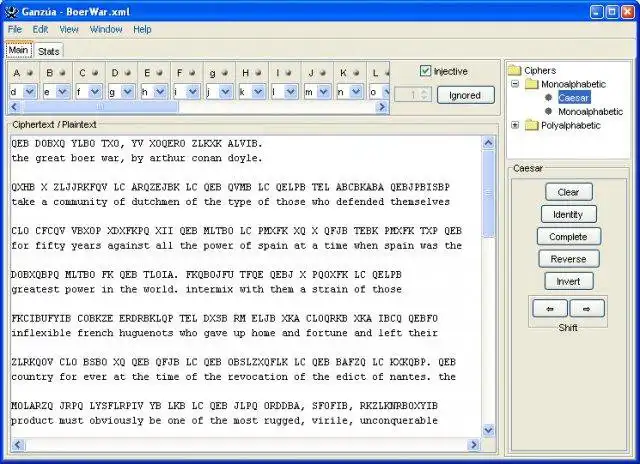
Task: Toggle the round marker next to letter E
Action: (x=160, y=73)
